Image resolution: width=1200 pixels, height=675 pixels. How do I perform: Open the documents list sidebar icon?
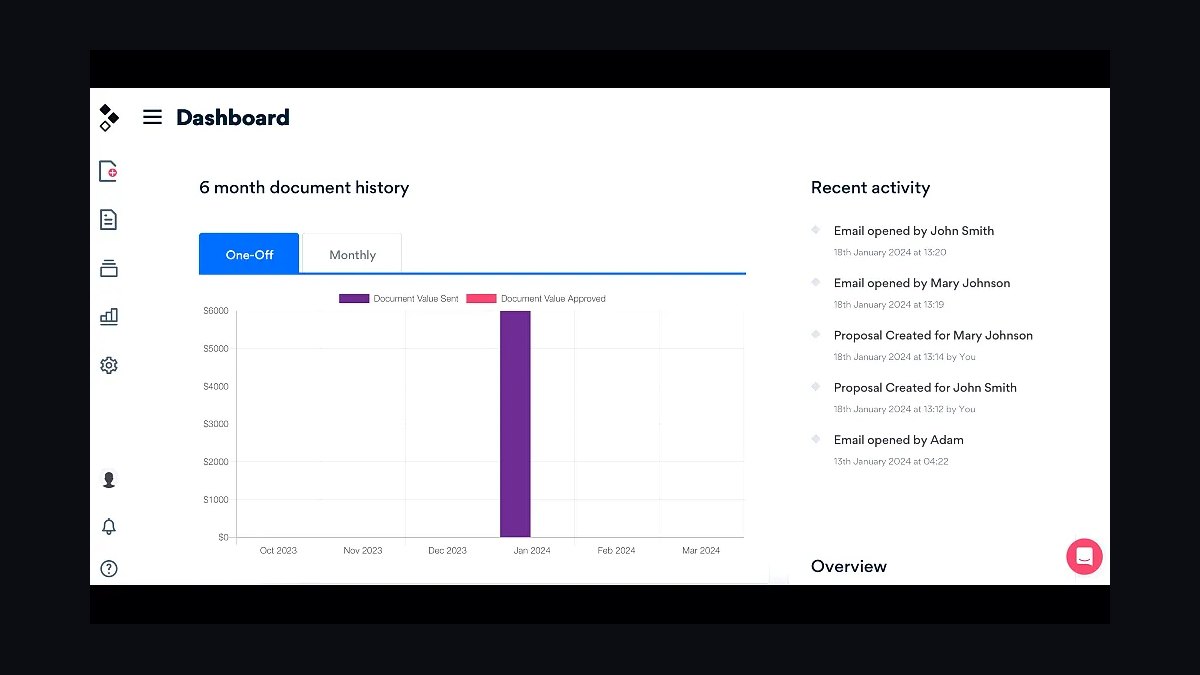[109, 219]
